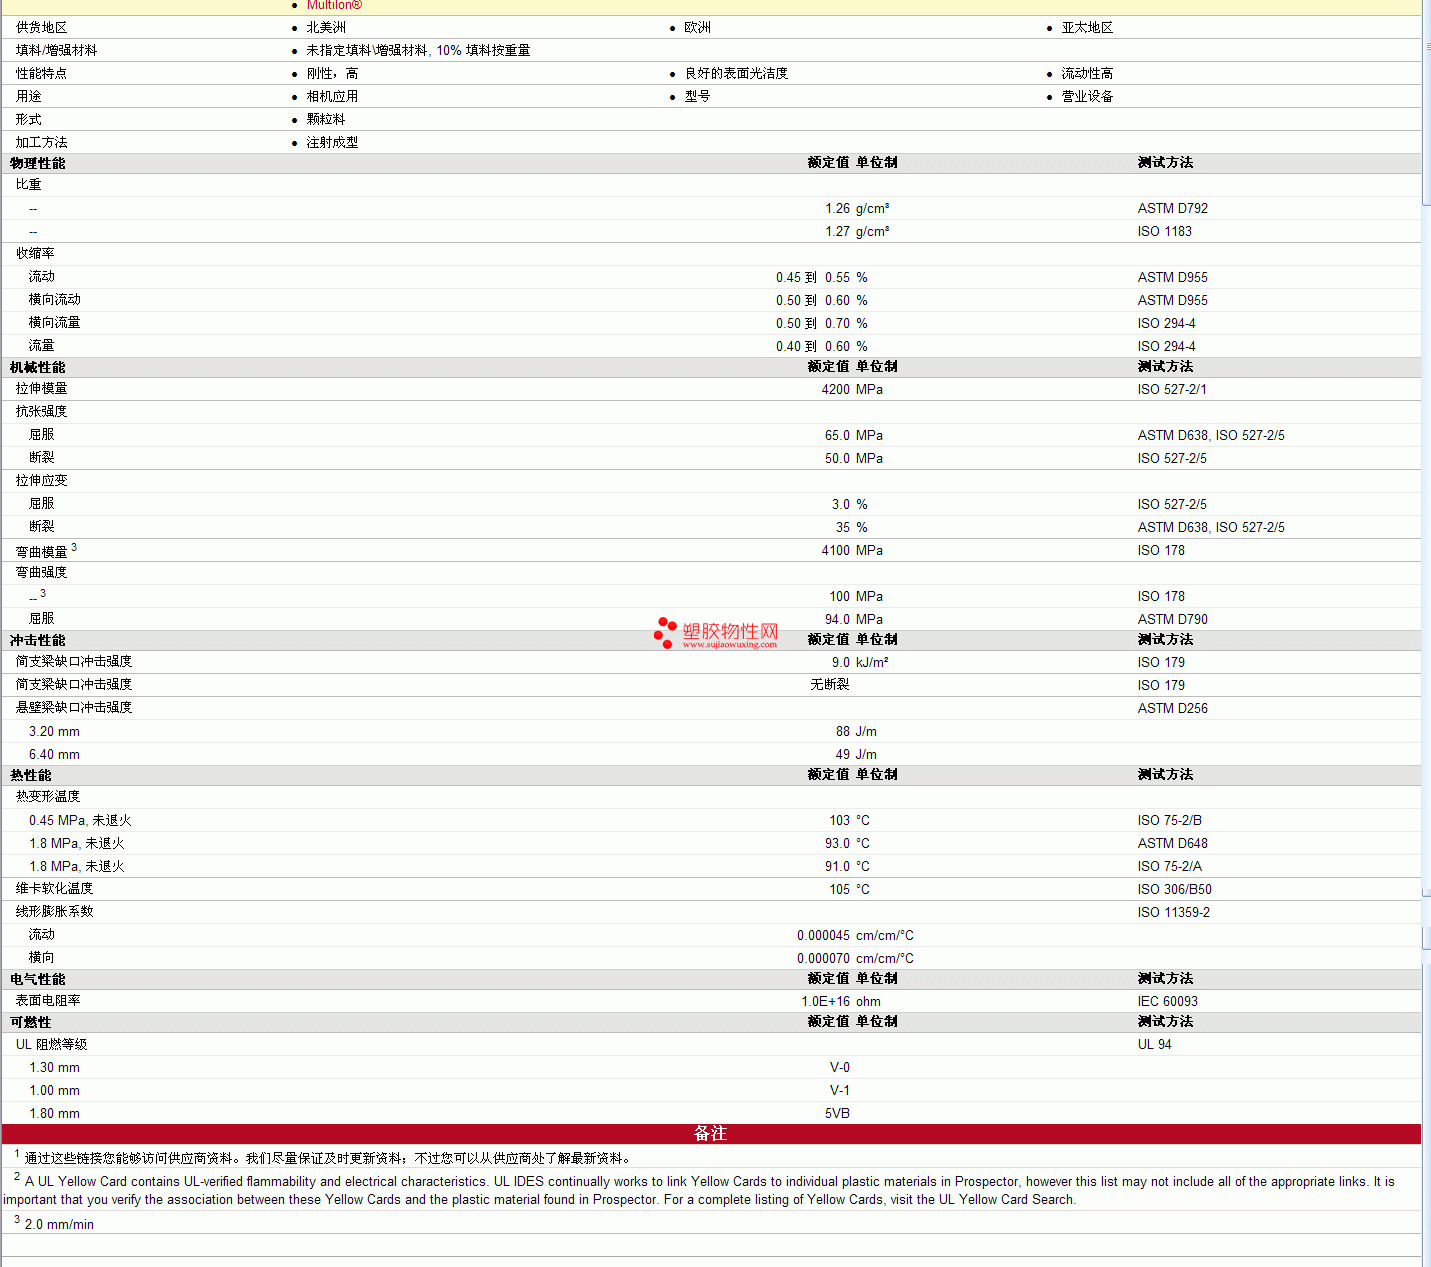Select the 北美洲 supply region entry
Image resolution: width=1431 pixels, height=1267 pixels.
coord(326,28)
